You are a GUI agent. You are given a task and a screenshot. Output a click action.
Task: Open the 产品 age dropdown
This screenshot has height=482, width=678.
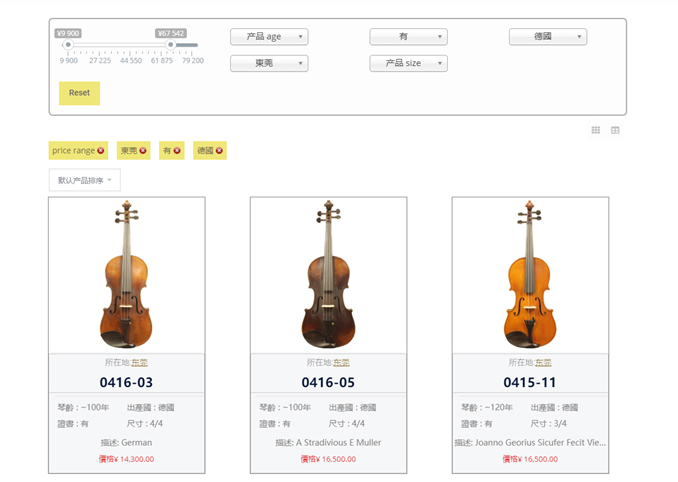click(x=269, y=37)
